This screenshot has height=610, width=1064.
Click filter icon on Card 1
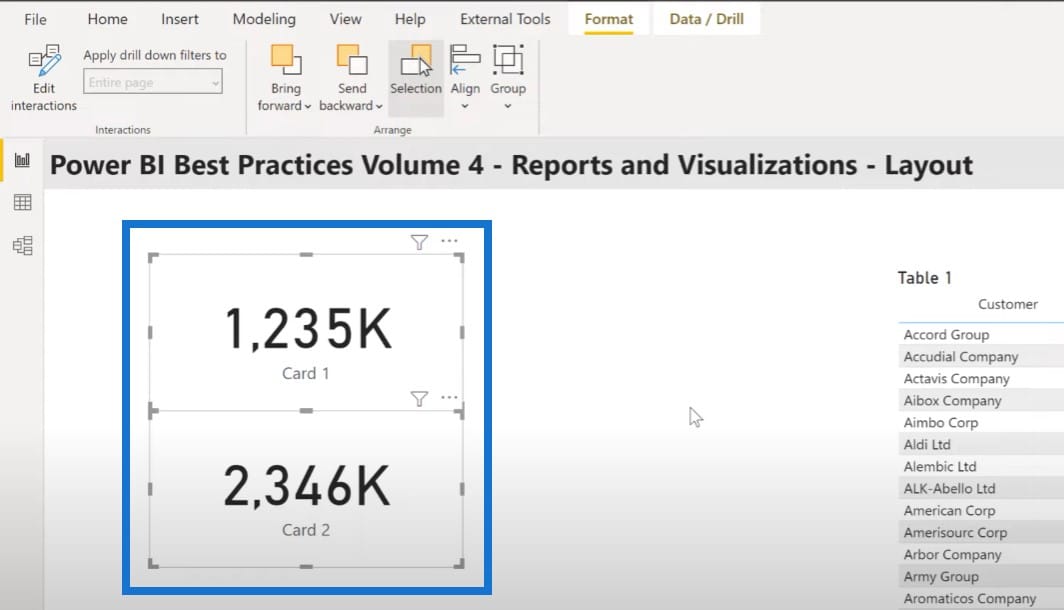[419, 242]
